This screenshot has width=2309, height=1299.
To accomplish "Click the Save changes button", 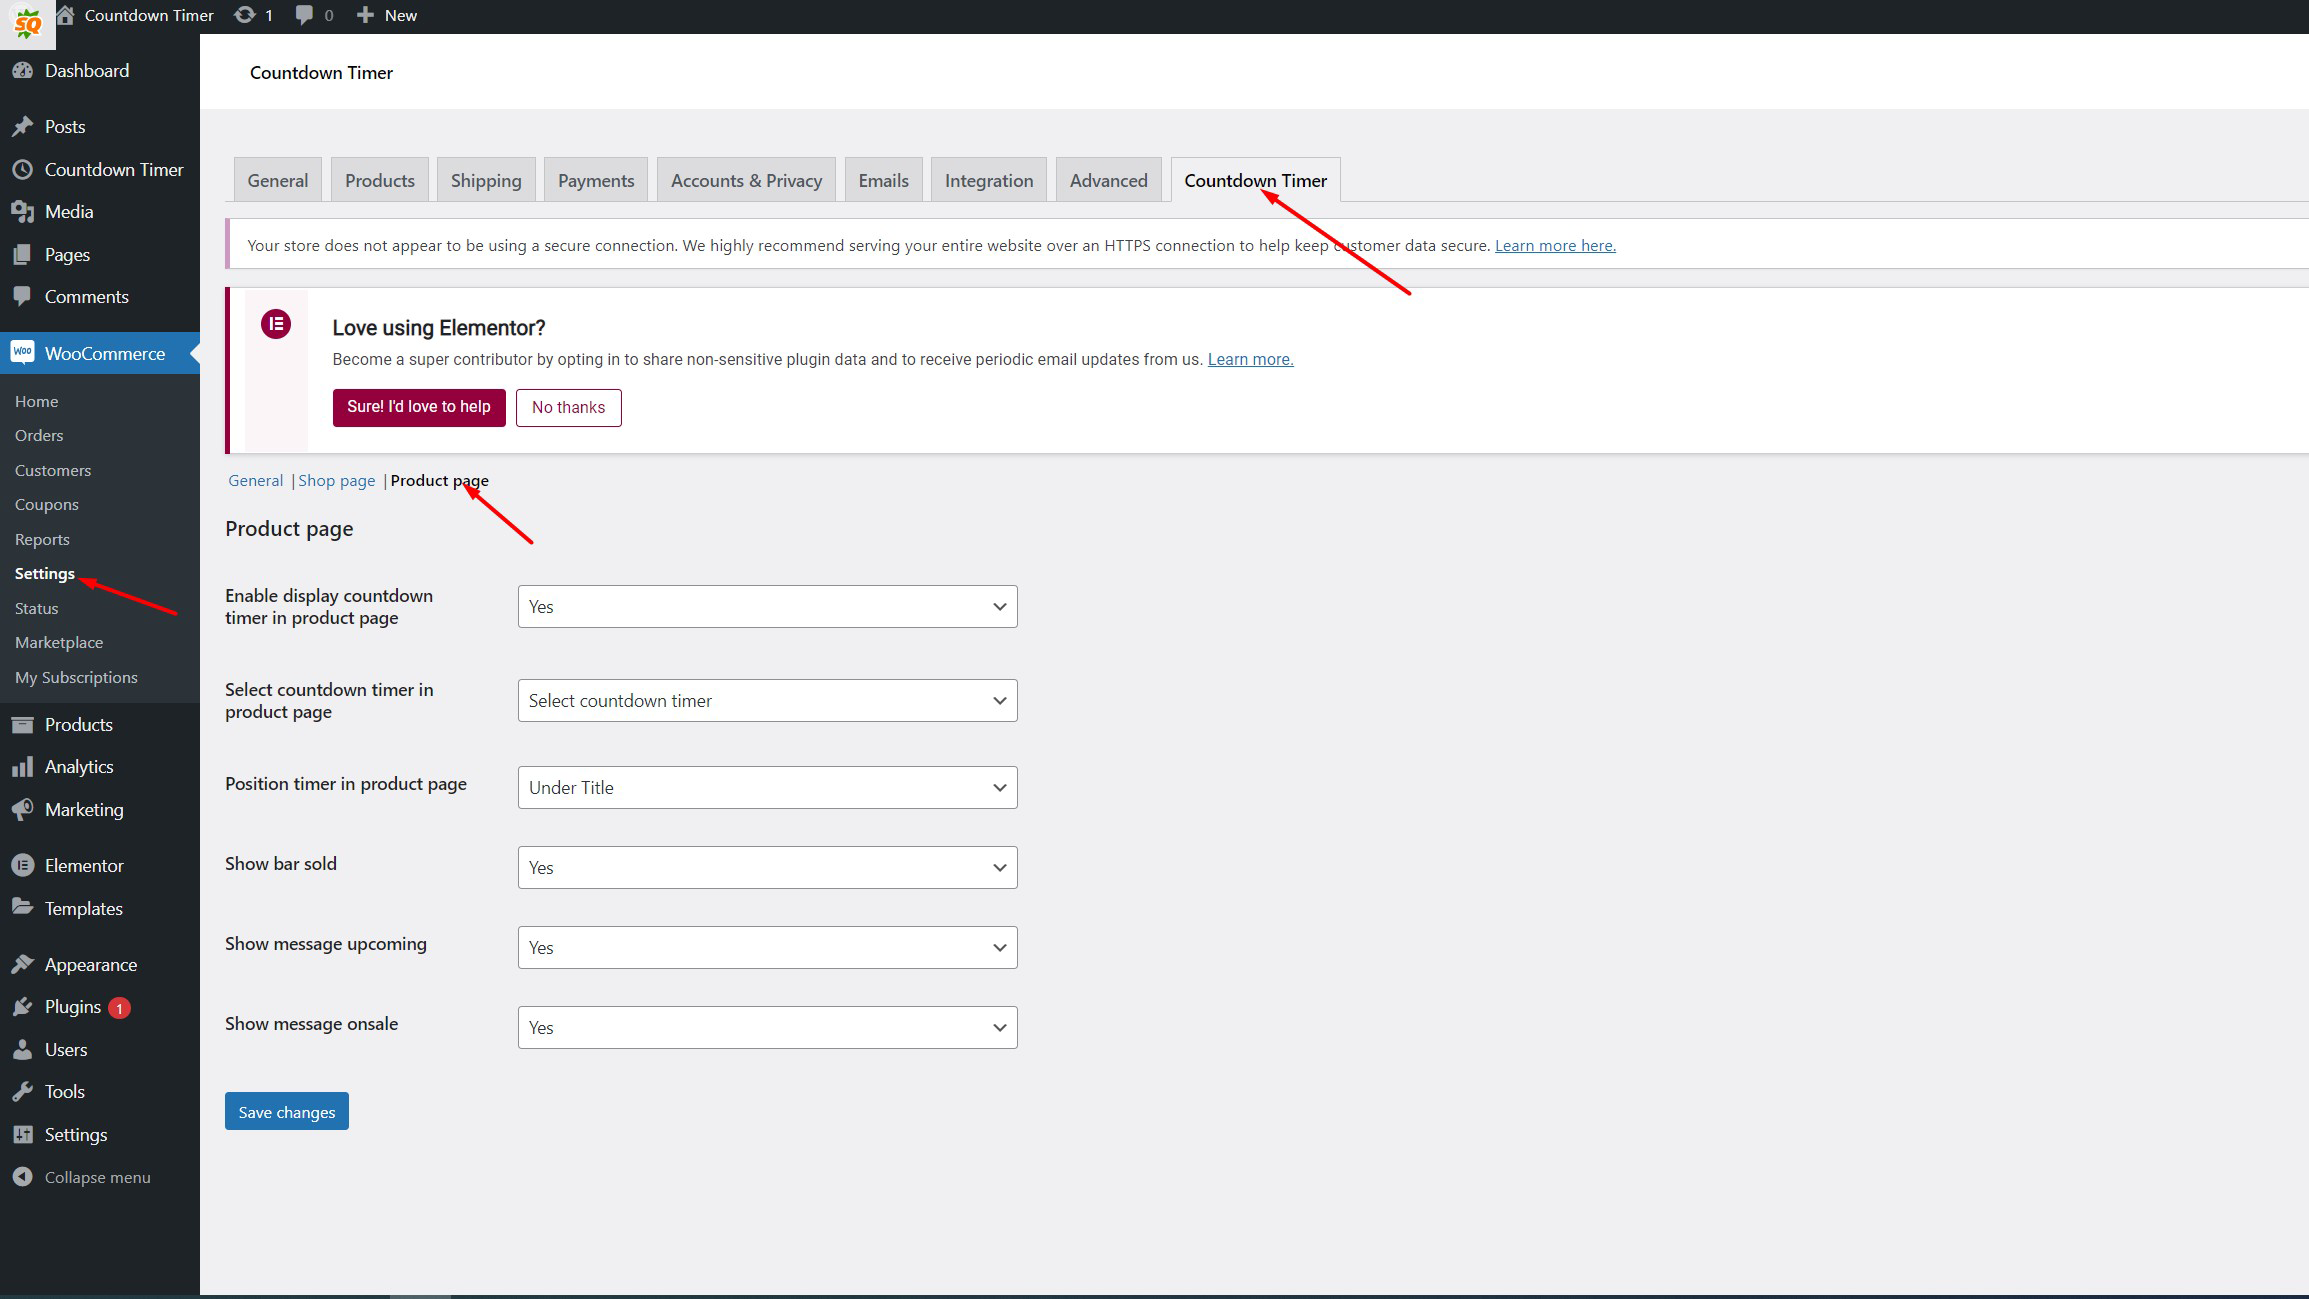I will click(286, 1111).
